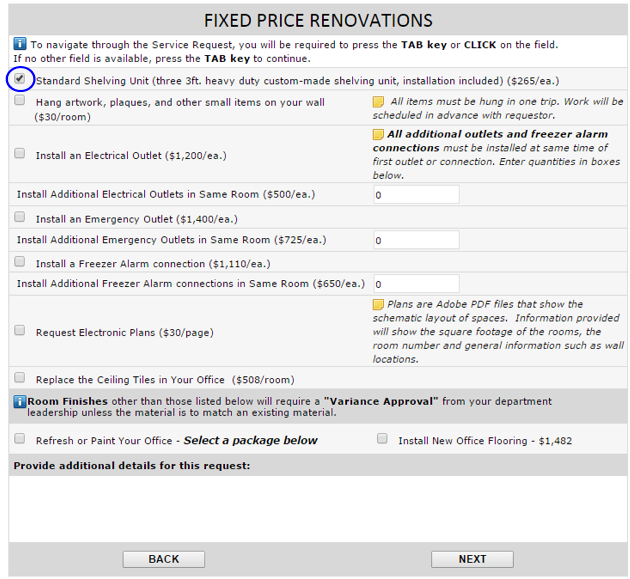This screenshot has height=579, width=630.
Task: Focus the Additional Emergency Outlets quantity box
Action: (x=416, y=240)
